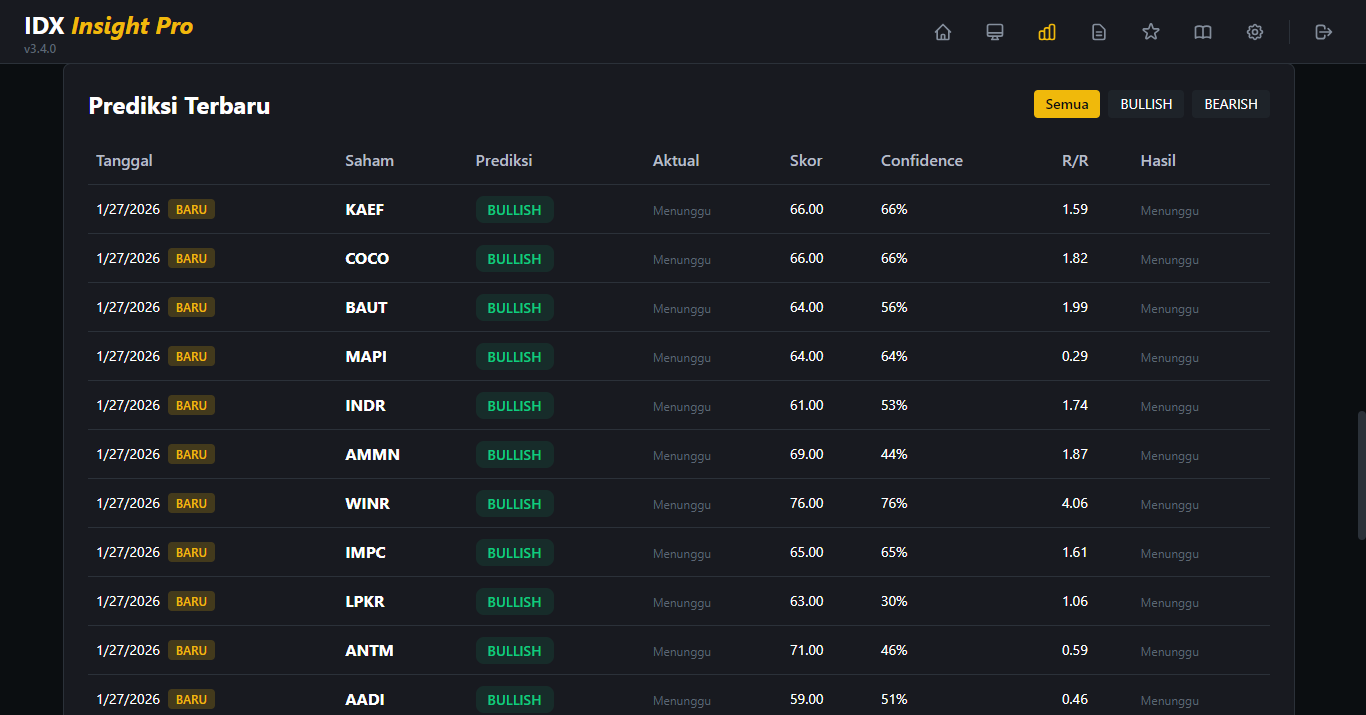1366x715 pixels.
Task: Open the monitor screen icon
Action: (x=995, y=32)
